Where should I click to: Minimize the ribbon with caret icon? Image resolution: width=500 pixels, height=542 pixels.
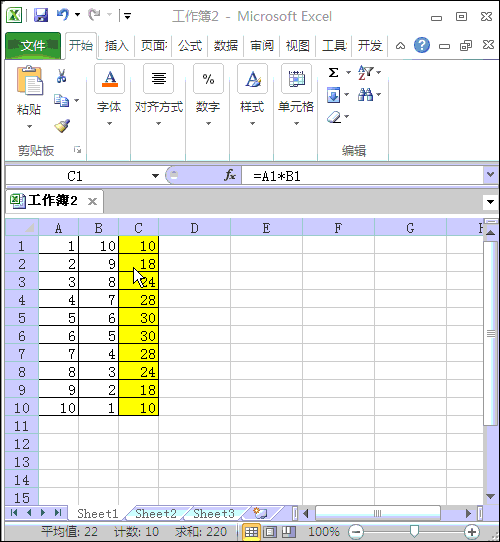(400, 46)
